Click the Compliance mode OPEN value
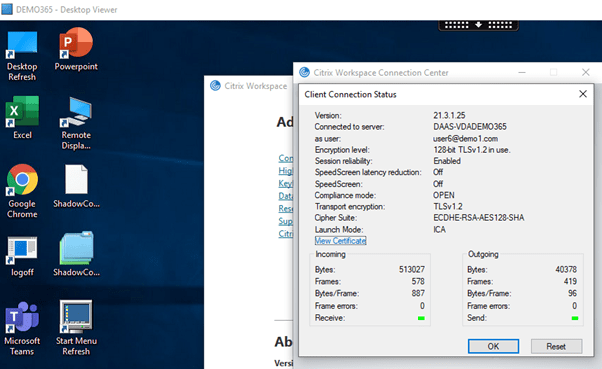602x369 pixels. click(444, 195)
